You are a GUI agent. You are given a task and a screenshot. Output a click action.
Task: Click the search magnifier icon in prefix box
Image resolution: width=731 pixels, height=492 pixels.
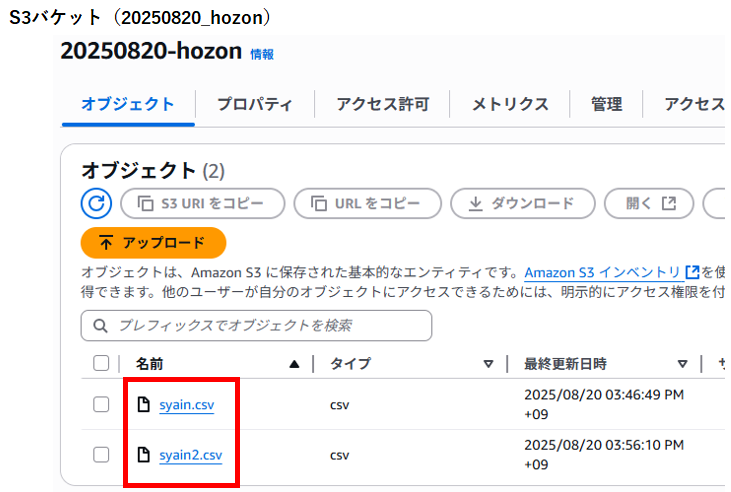[x=100, y=326]
